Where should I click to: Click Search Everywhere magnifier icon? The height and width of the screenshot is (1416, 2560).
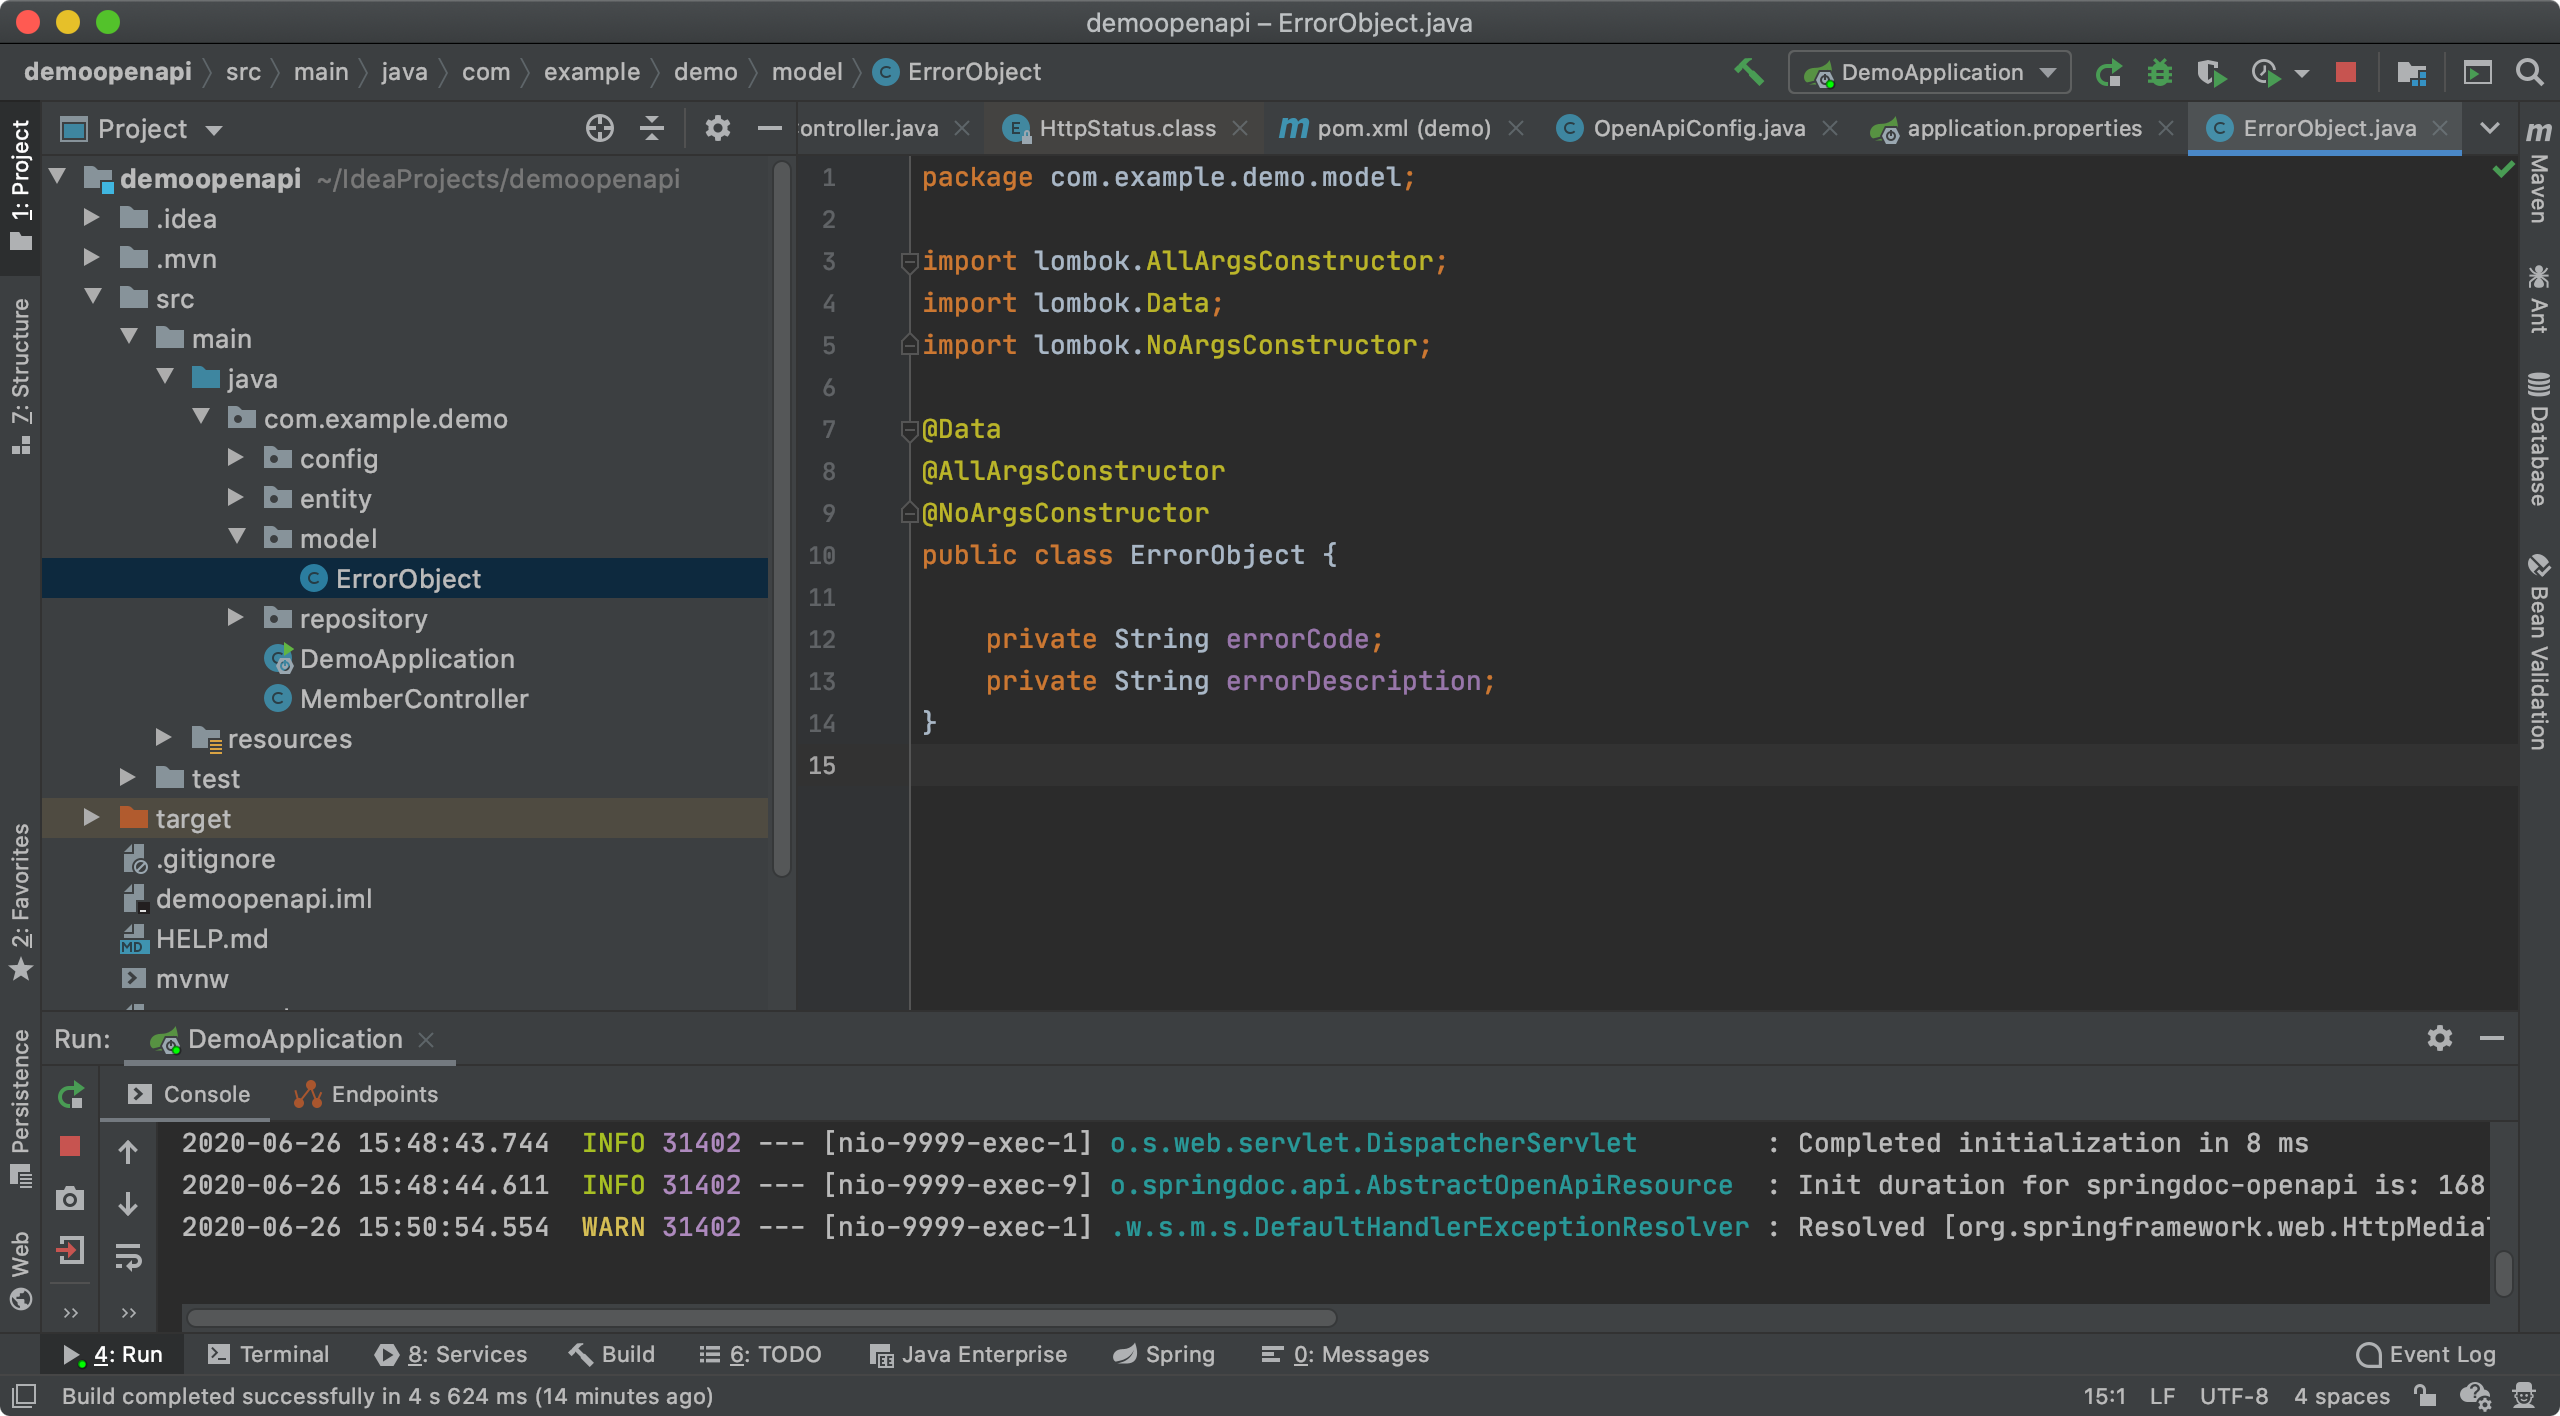point(2530,72)
